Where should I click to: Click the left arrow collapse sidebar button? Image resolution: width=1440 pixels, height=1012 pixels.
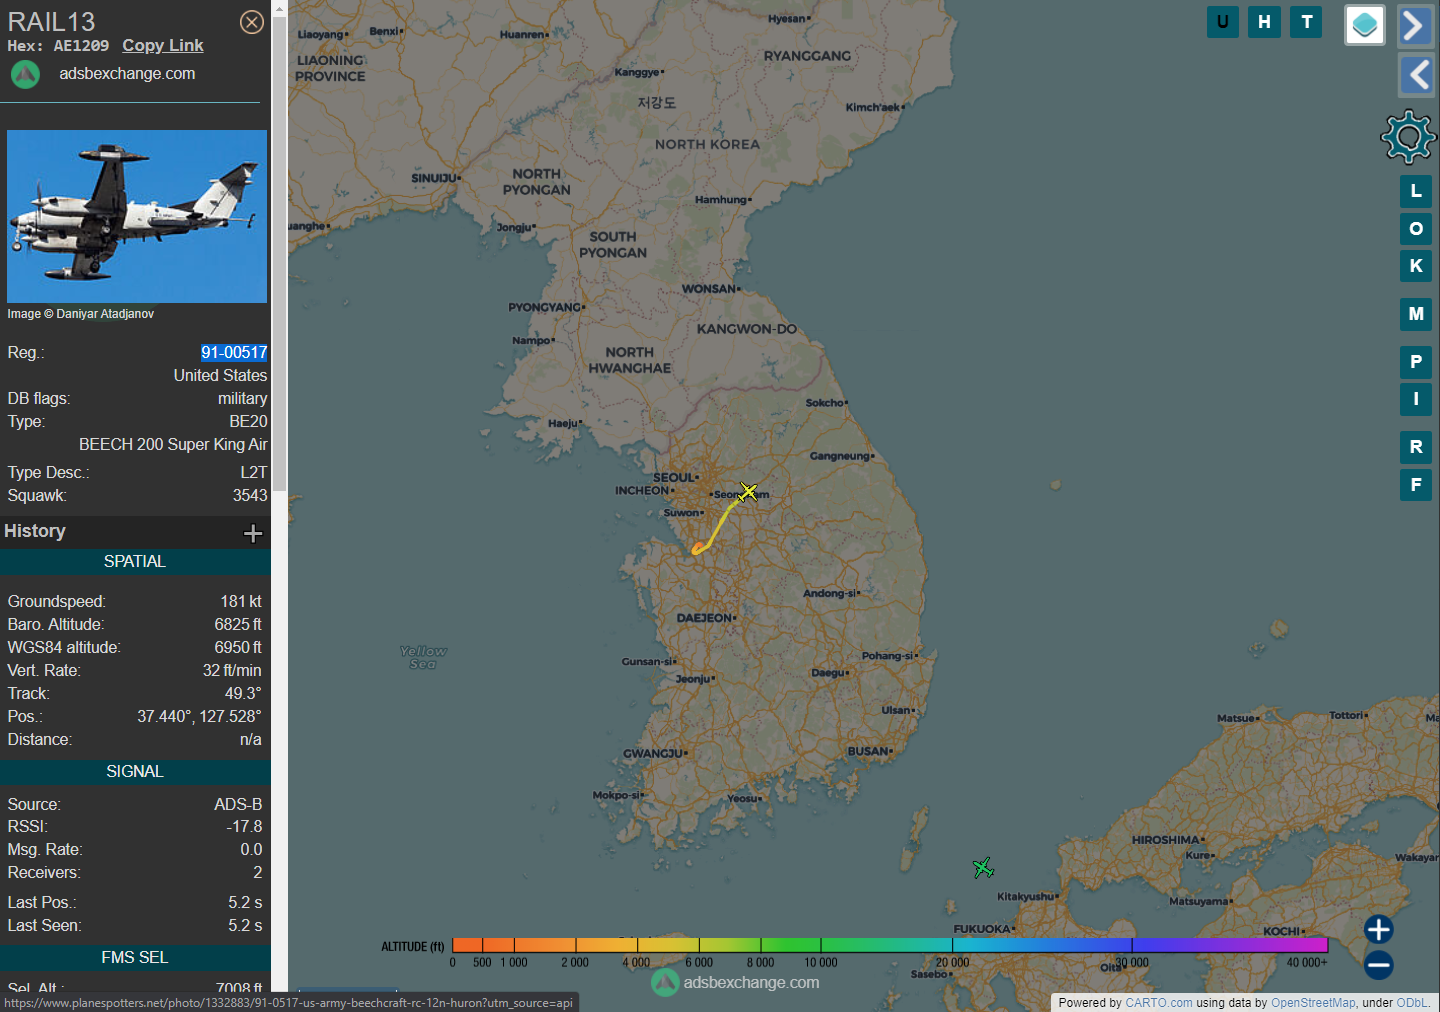click(x=1415, y=75)
